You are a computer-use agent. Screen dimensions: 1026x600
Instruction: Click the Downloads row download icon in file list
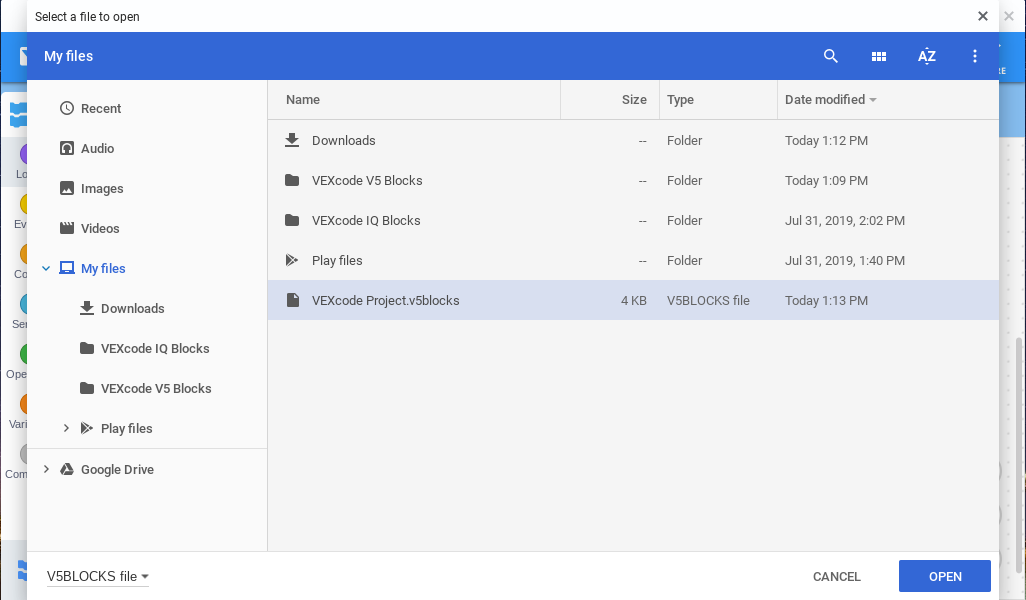[292, 140]
